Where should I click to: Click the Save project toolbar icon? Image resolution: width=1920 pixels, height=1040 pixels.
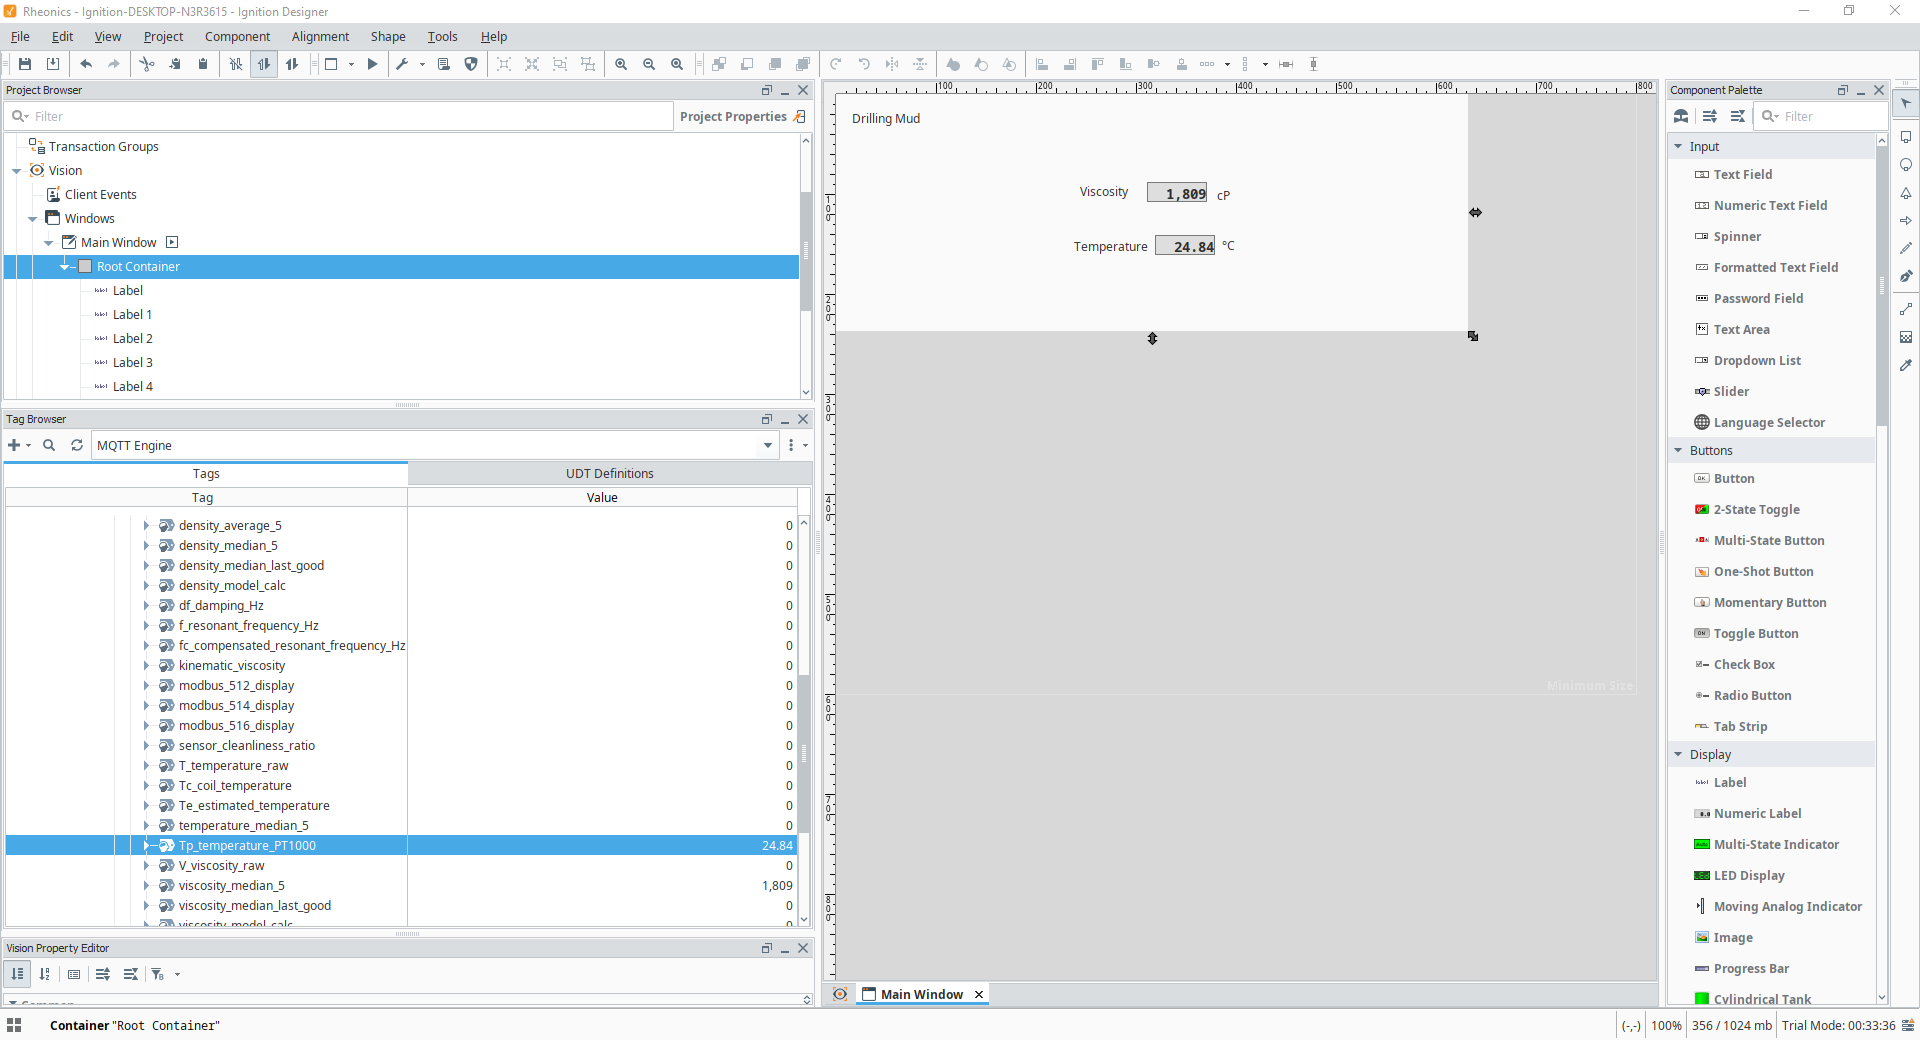[25, 64]
